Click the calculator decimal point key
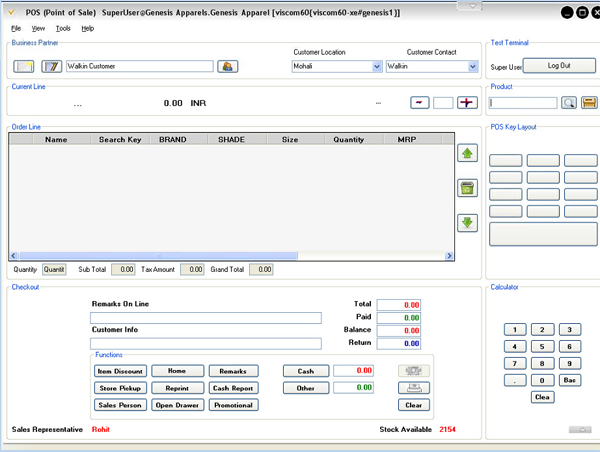 coord(515,380)
